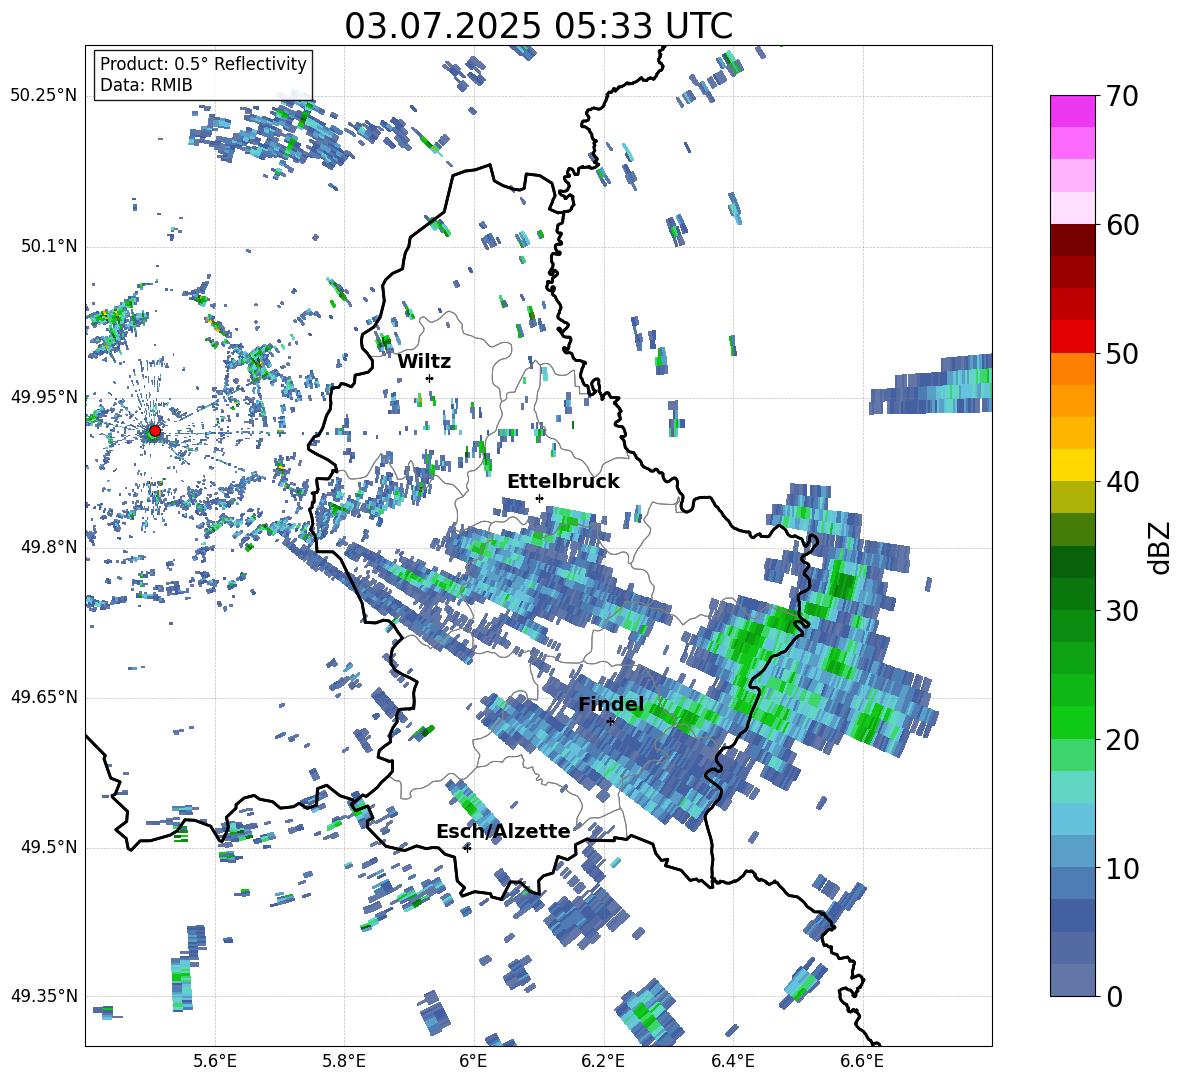This screenshot has height=1081, width=1184.
Task: Click the 50 tick label on colorbar
Action: tap(1122, 354)
